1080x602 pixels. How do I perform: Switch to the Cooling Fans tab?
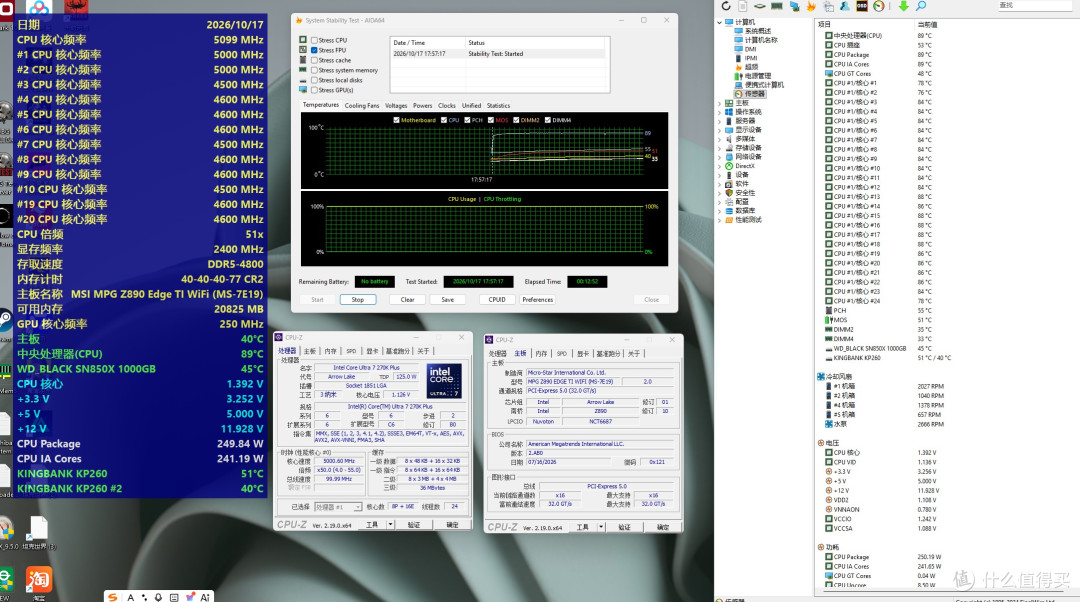(362, 106)
